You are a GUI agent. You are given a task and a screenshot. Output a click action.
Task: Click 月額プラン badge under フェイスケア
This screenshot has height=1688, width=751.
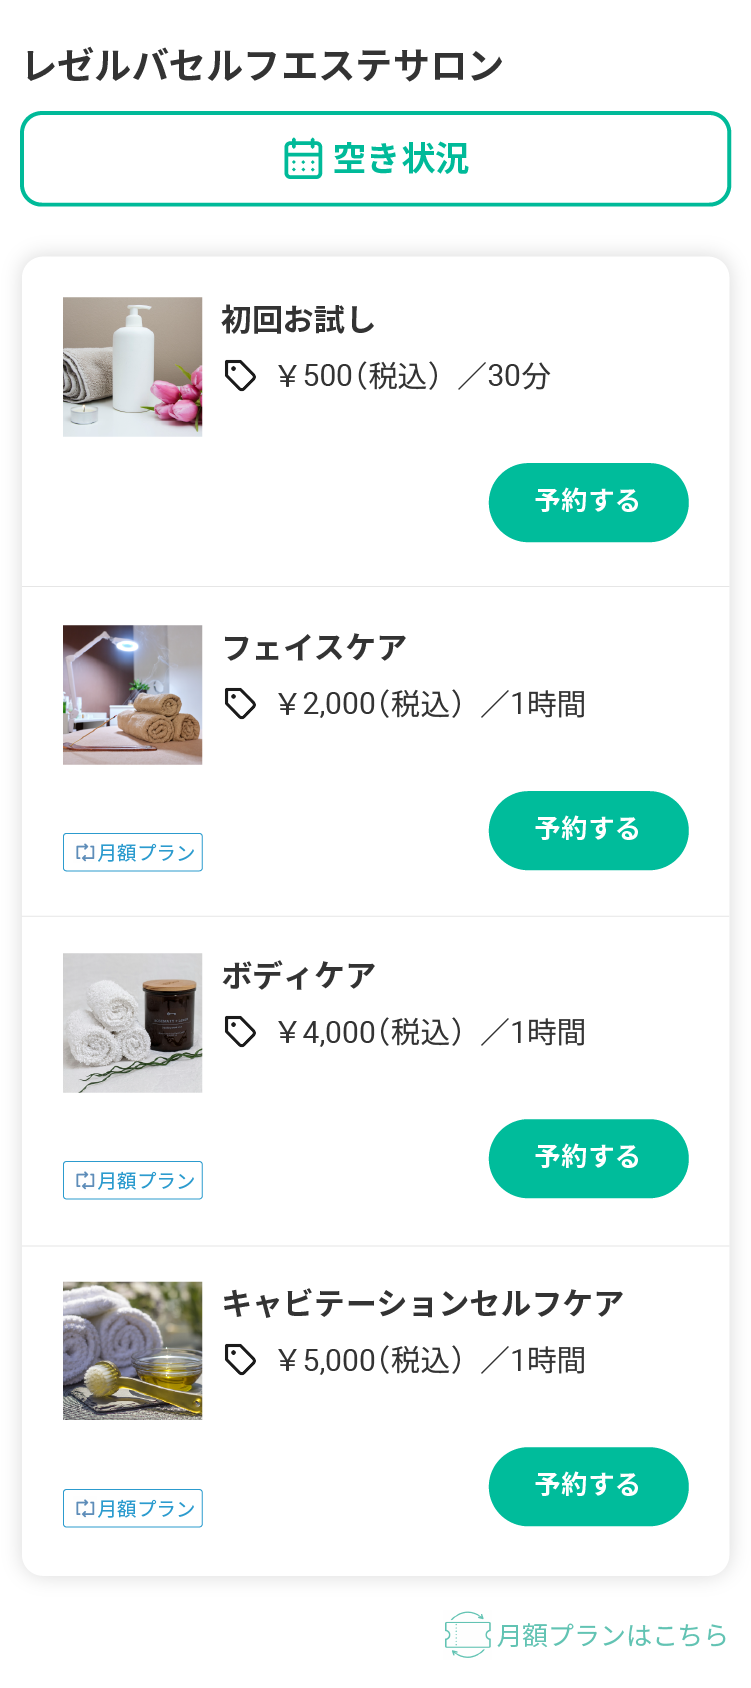tap(133, 853)
